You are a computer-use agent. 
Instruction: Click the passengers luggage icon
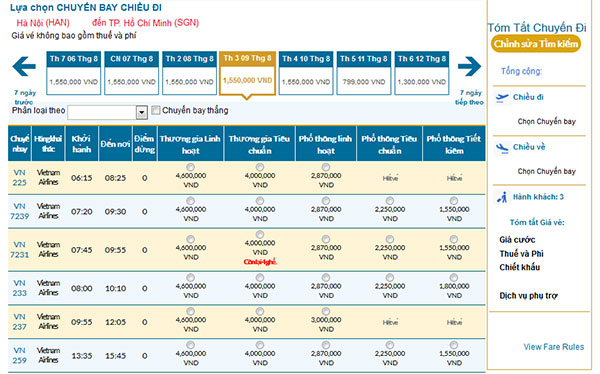pyautogui.click(x=502, y=197)
